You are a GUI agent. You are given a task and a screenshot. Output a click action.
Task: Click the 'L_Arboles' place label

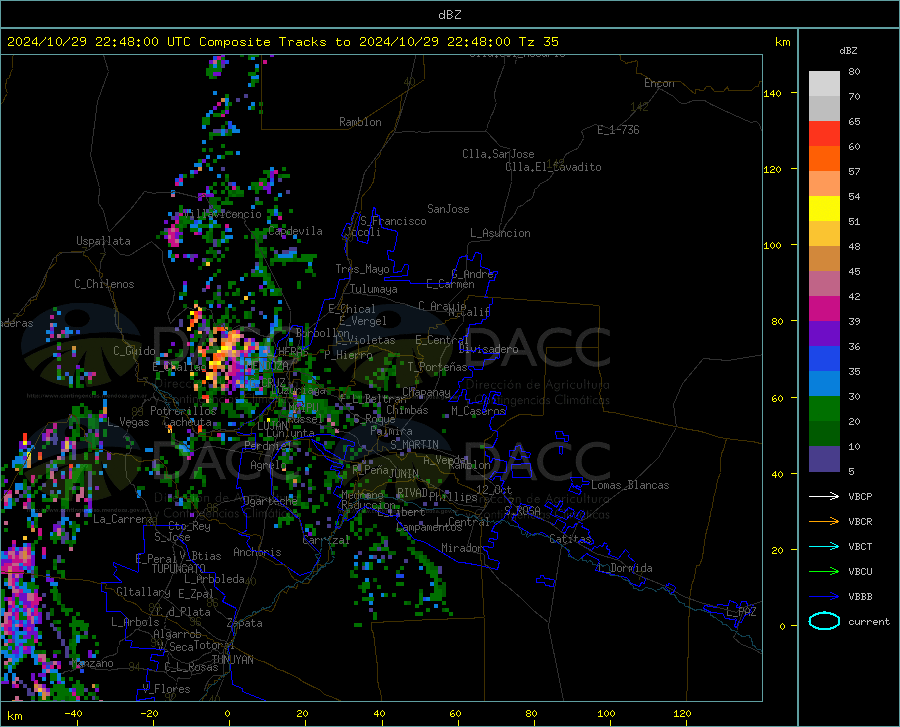tap(135, 622)
